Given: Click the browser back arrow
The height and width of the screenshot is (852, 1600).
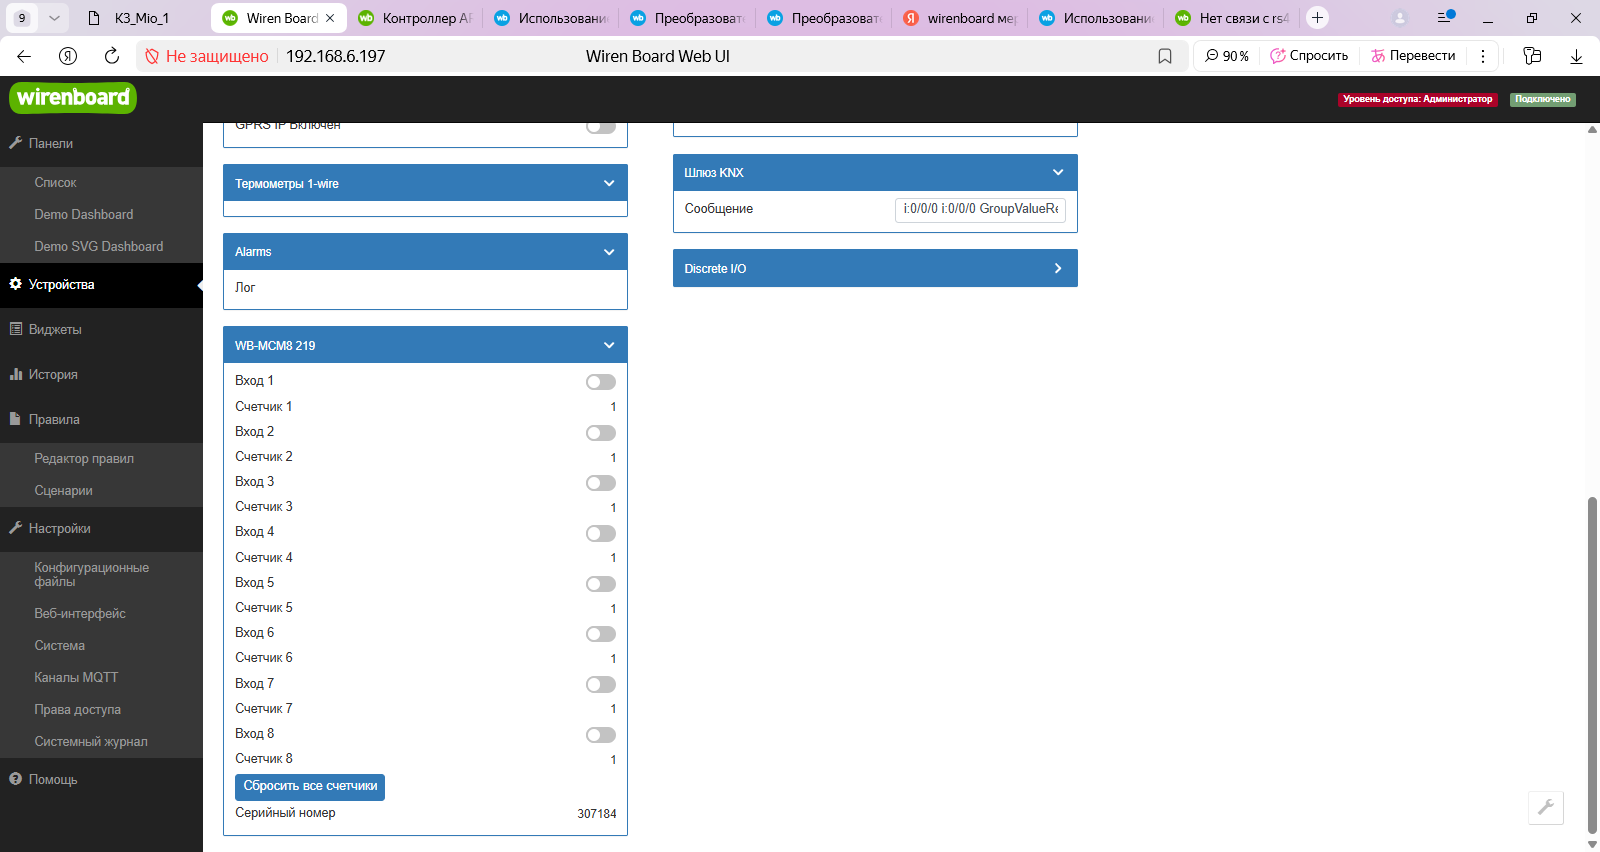Looking at the screenshot, I should click(x=24, y=56).
